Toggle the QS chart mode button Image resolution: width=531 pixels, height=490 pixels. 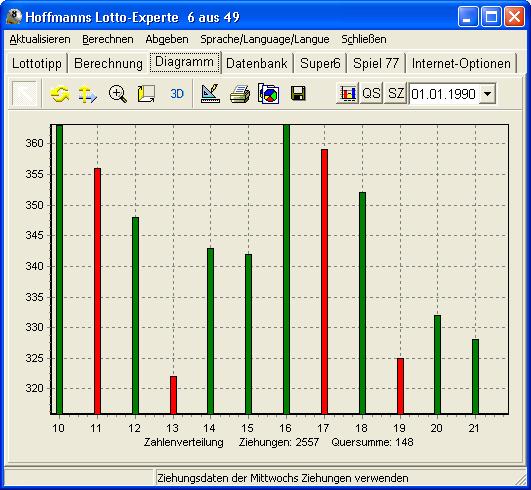[371, 93]
